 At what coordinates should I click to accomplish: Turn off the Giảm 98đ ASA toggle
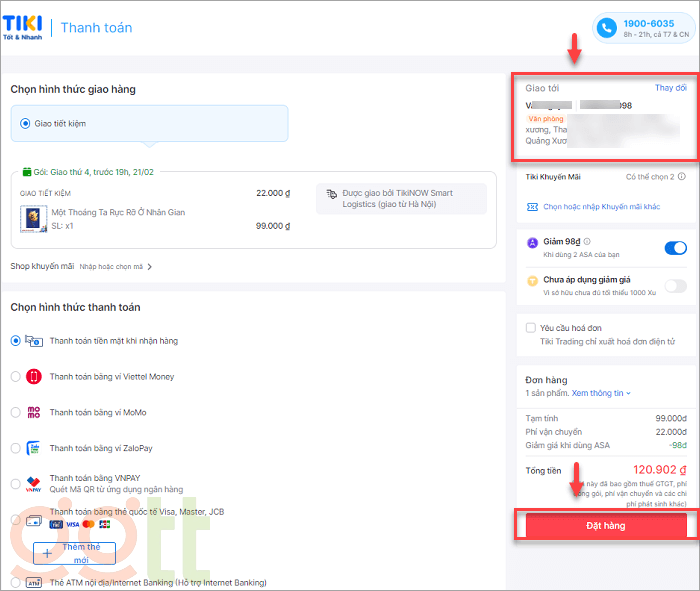tap(675, 247)
